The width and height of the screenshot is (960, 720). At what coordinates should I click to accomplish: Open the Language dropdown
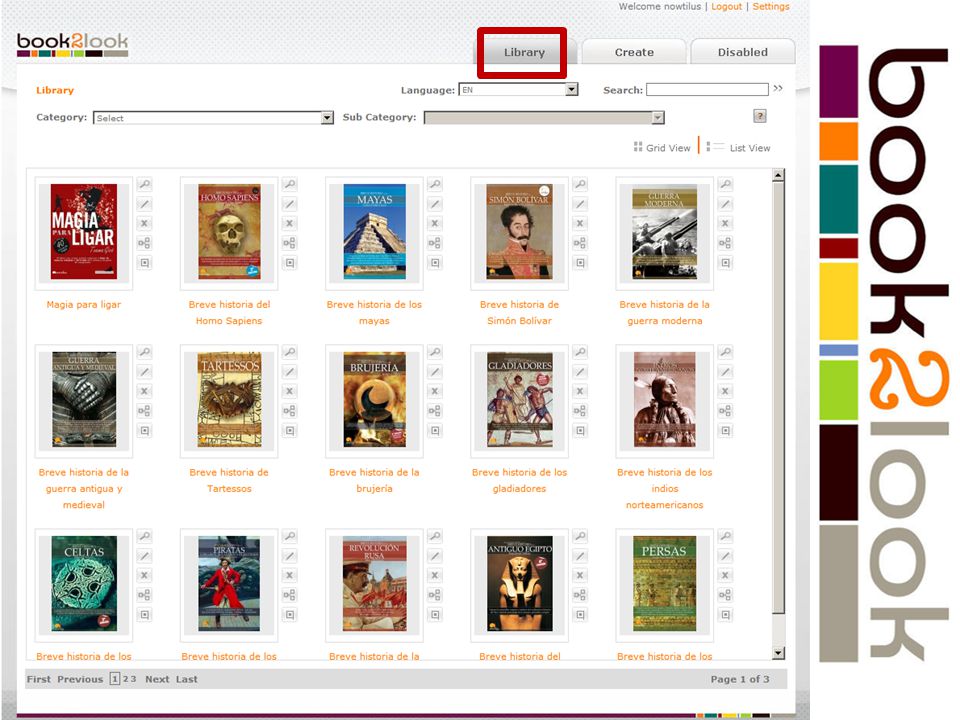click(x=518, y=90)
